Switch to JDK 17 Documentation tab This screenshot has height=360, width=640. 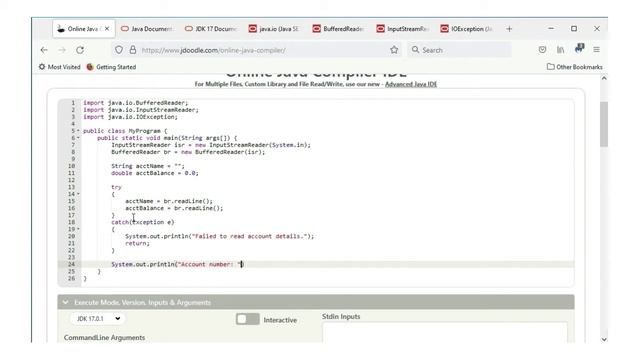pyautogui.click(x=211, y=29)
